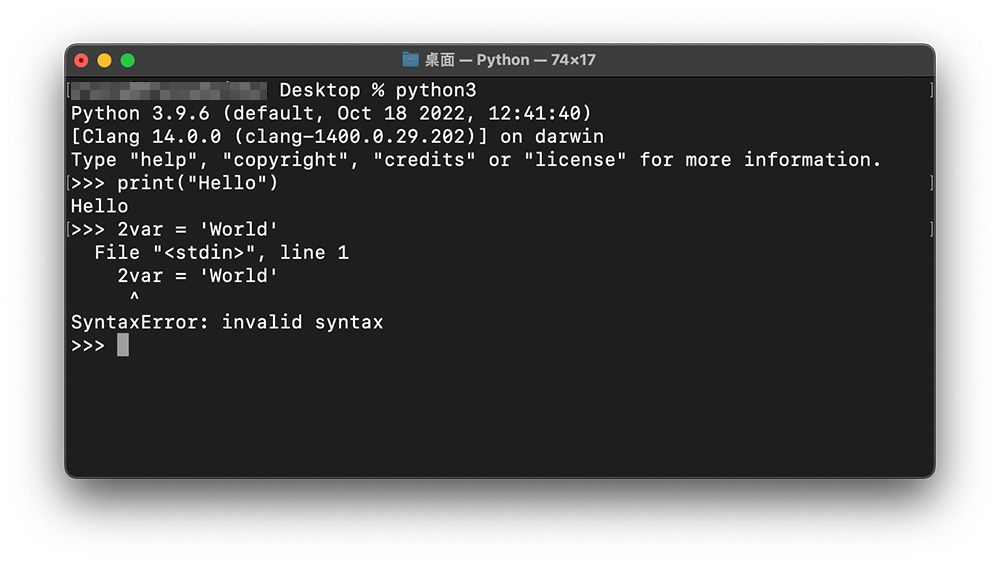Click the right bracket mark beside print line
Image resolution: width=1000 pixels, height=564 pixels.
932,183
